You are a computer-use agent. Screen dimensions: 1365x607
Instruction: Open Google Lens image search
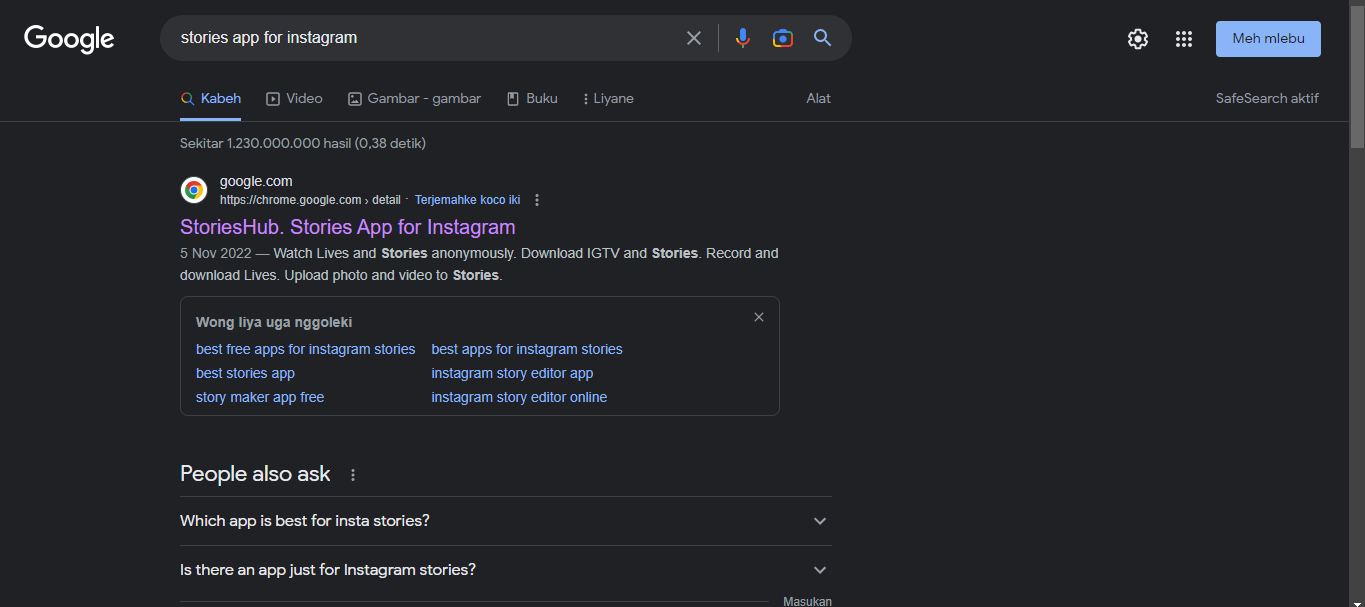click(x=783, y=38)
